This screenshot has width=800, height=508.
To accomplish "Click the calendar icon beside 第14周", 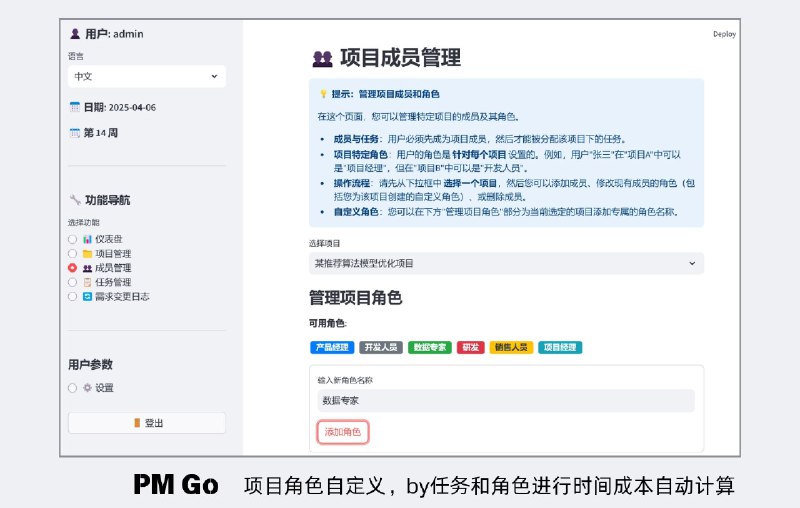I will [x=74, y=133].
